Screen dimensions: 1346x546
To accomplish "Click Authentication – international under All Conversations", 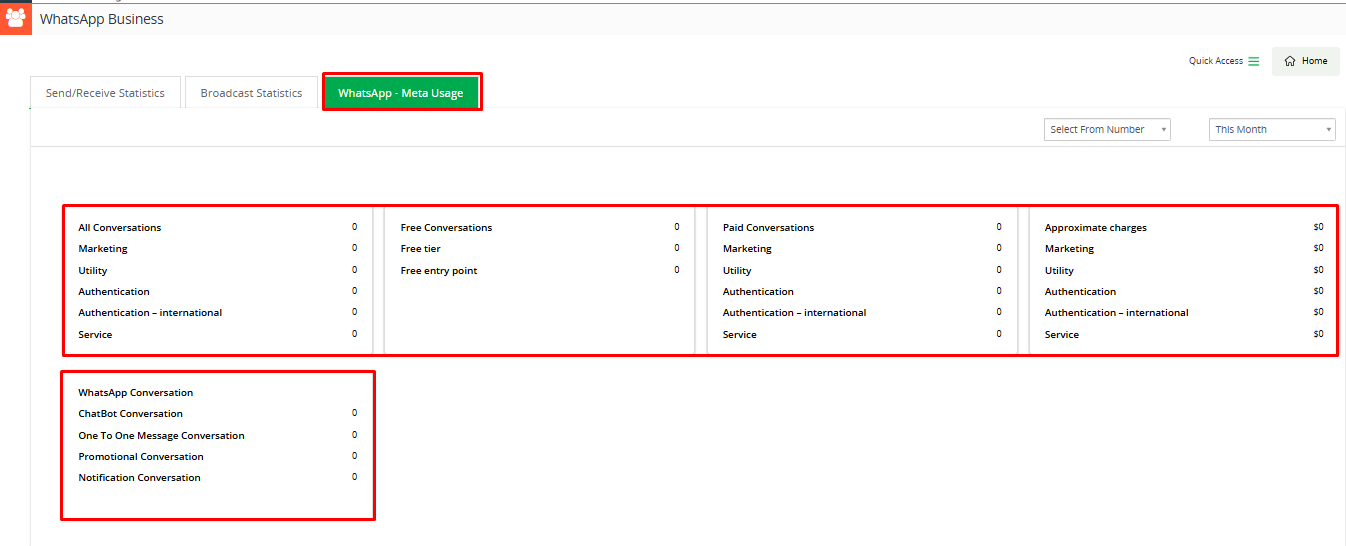I will [150, 313].
